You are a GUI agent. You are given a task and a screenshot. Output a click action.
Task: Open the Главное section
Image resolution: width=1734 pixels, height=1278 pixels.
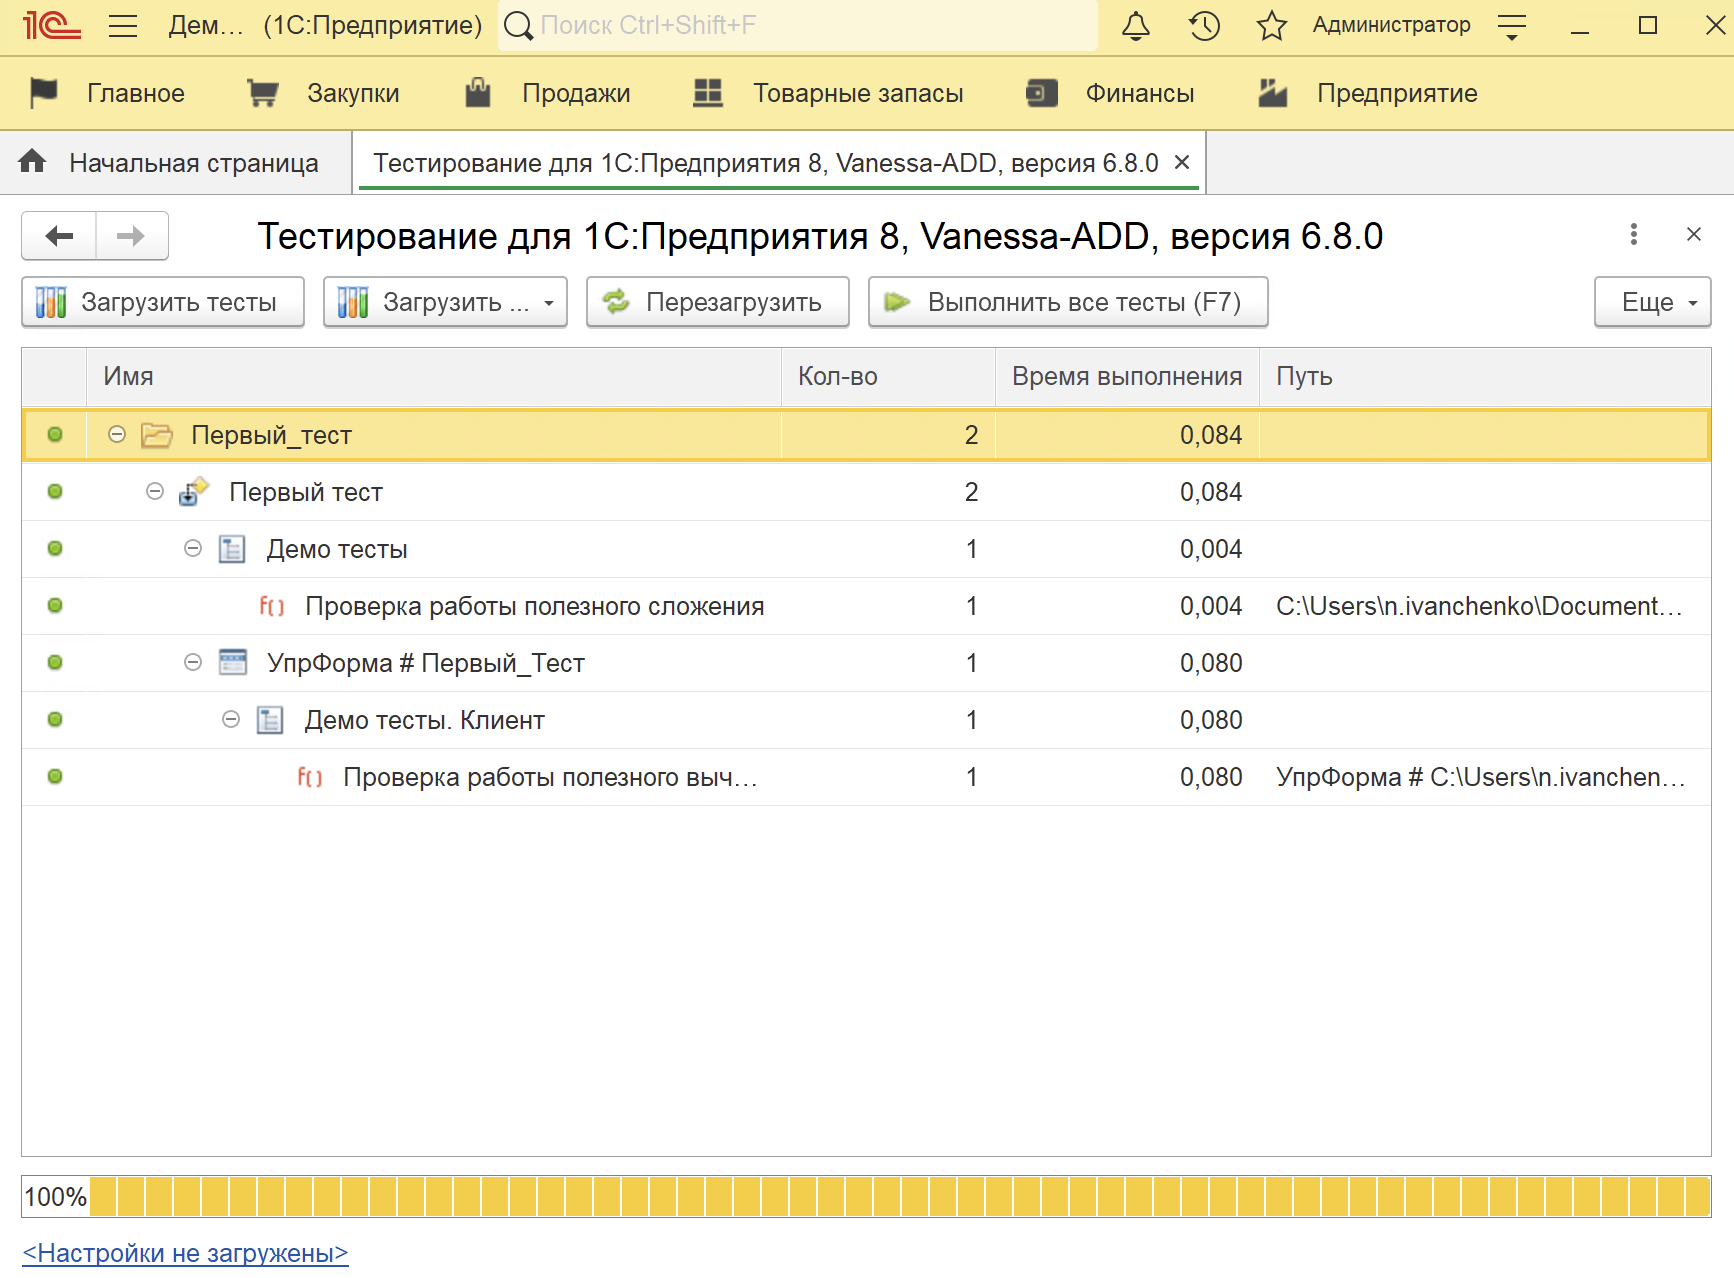pyautogui.click(x=108, y=93)
